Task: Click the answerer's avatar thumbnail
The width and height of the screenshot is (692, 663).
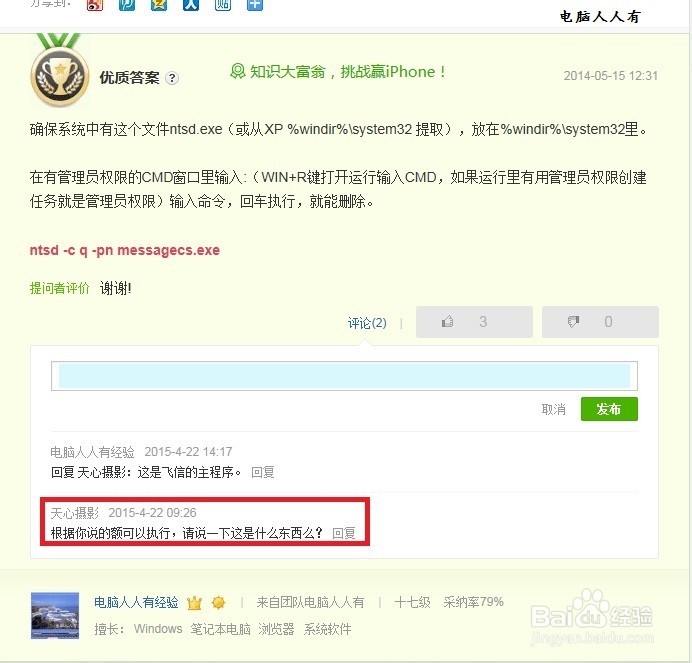Action: coord(55,616)
